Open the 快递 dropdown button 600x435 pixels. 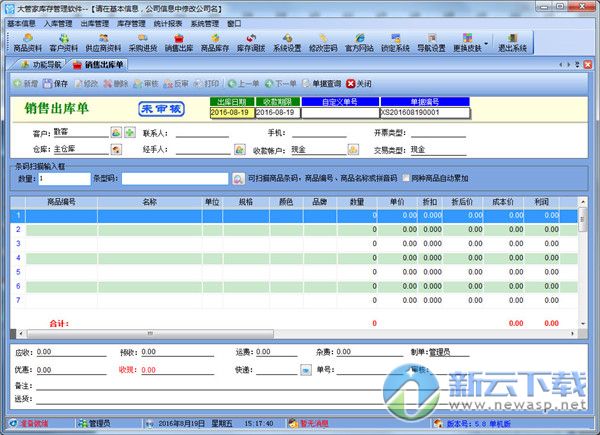[x=306, y=370]
